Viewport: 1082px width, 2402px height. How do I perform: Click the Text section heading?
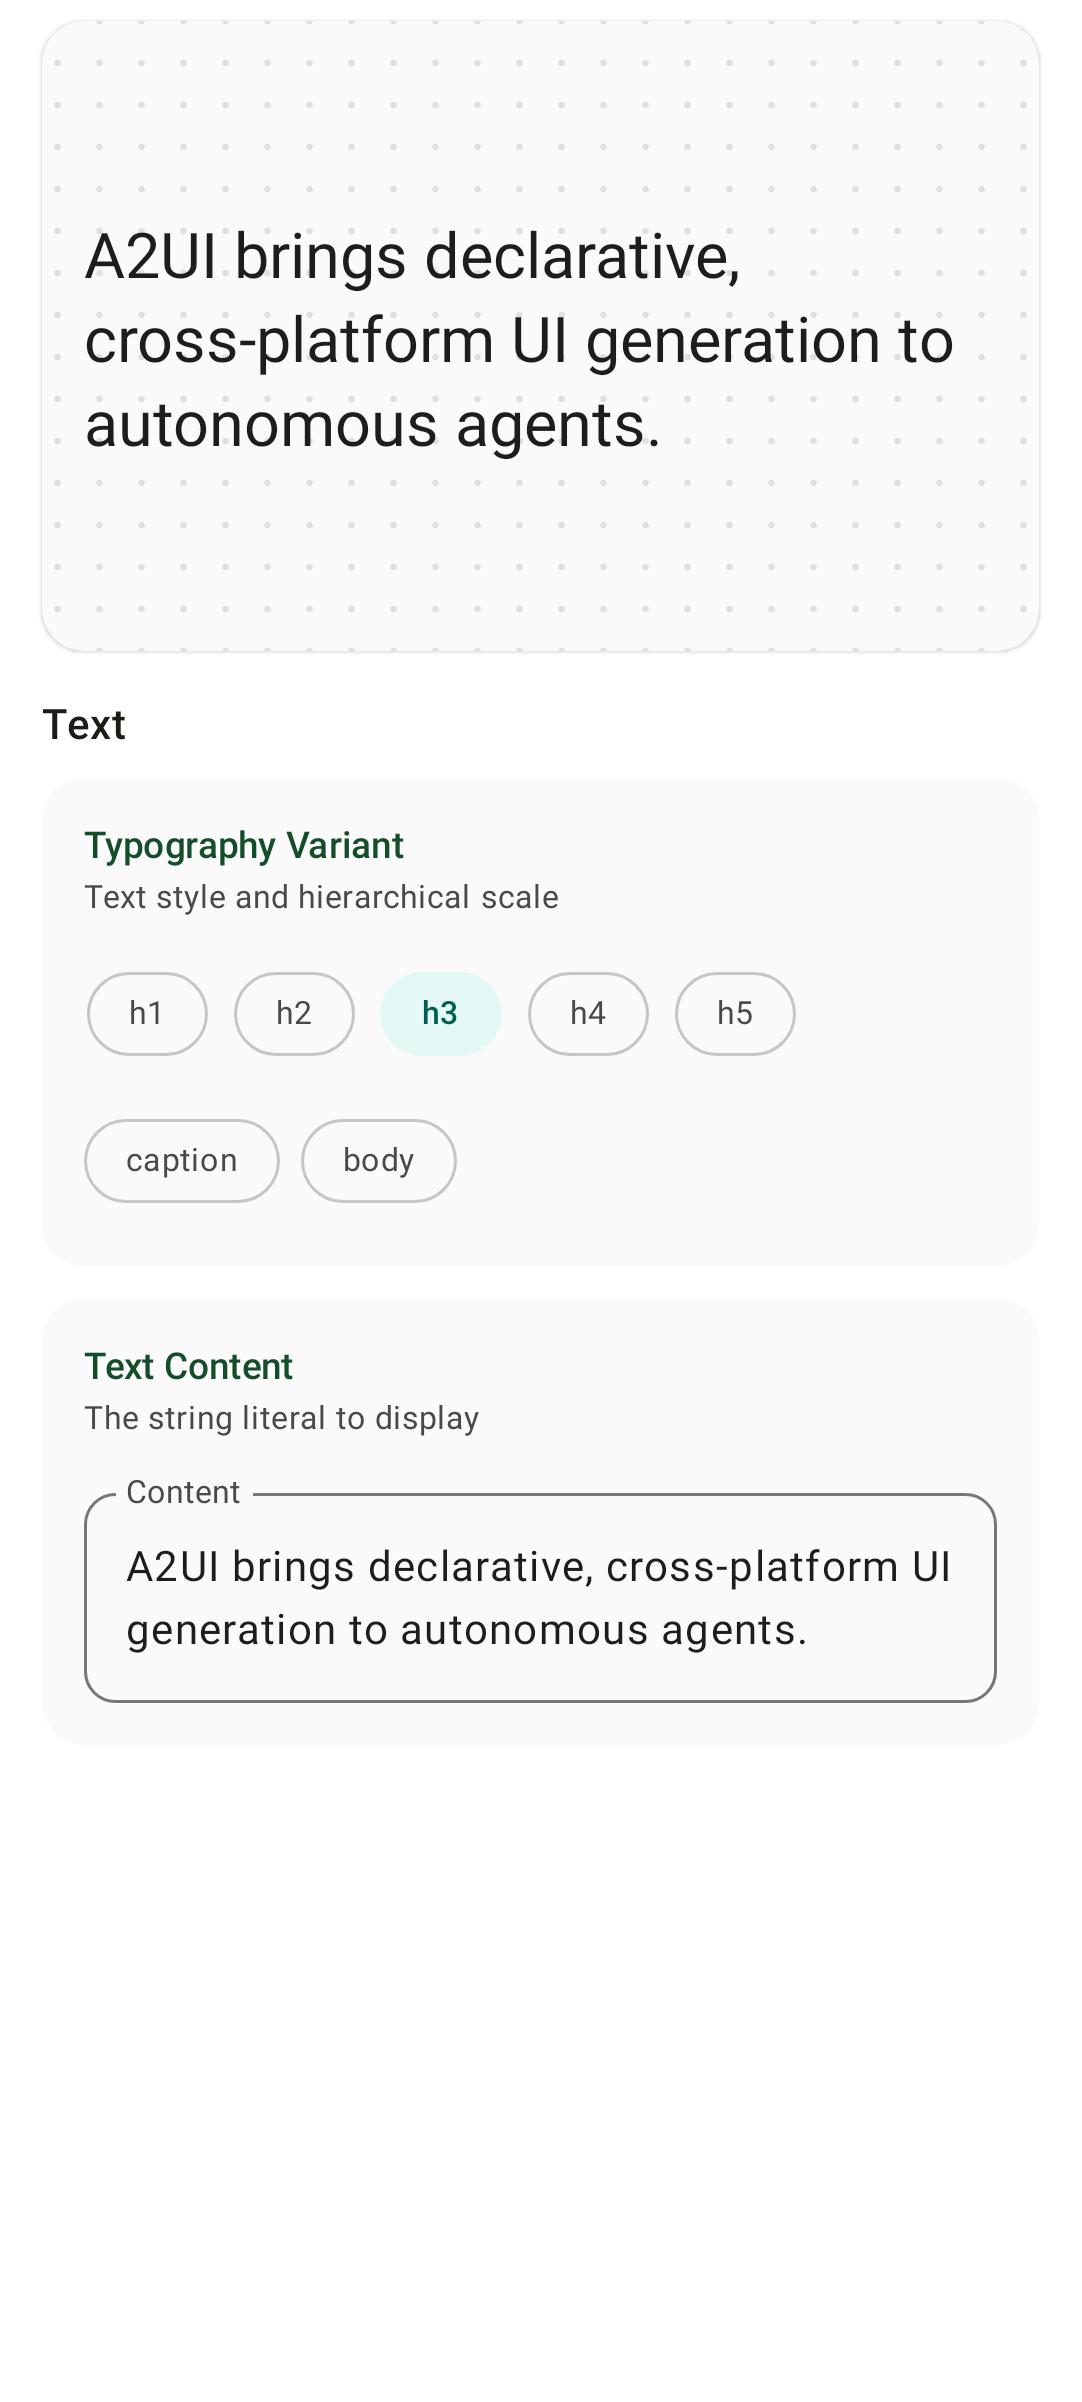(x=84, y=725)
